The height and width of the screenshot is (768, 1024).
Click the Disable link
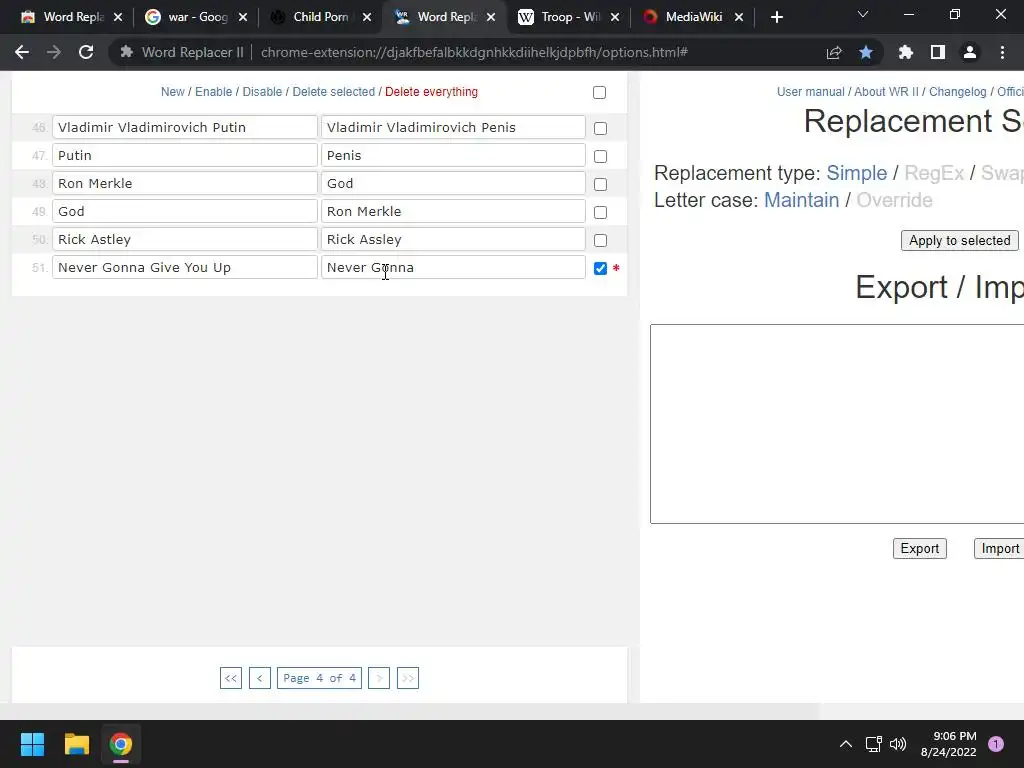(262, 92)
